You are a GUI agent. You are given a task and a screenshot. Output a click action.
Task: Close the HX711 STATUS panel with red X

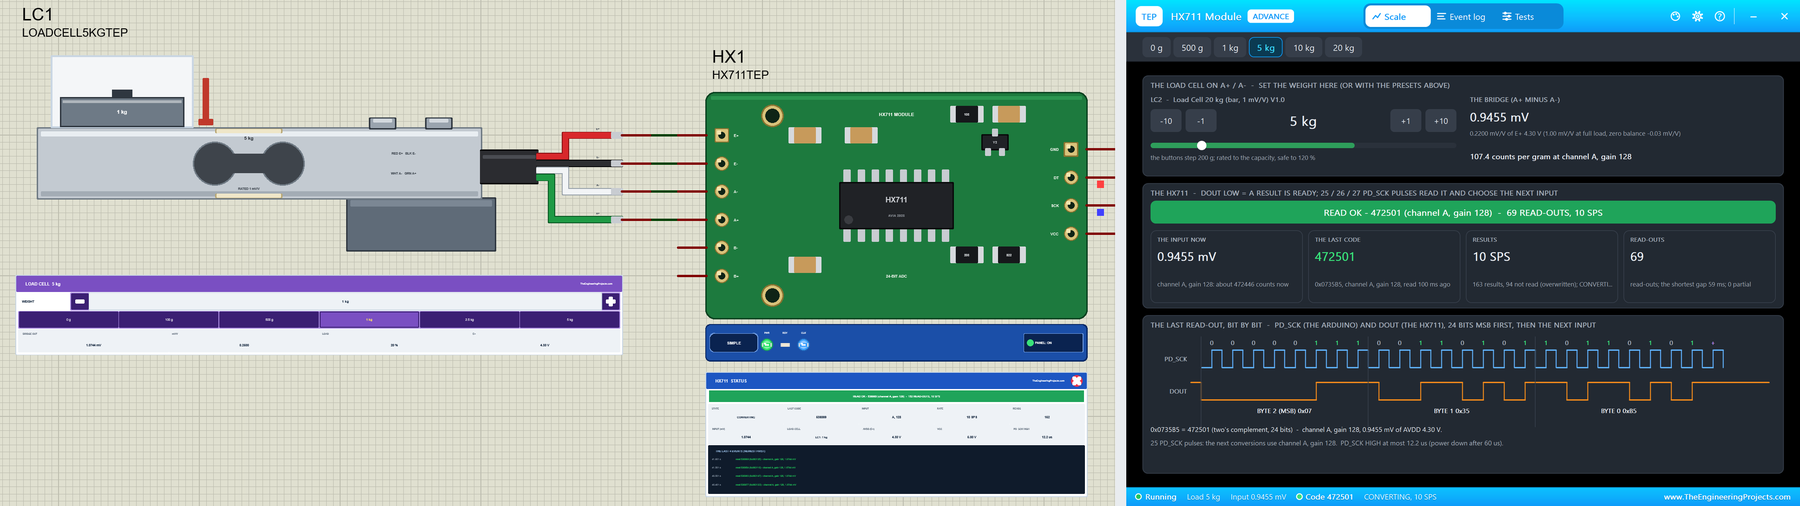tap(1077, 381)
